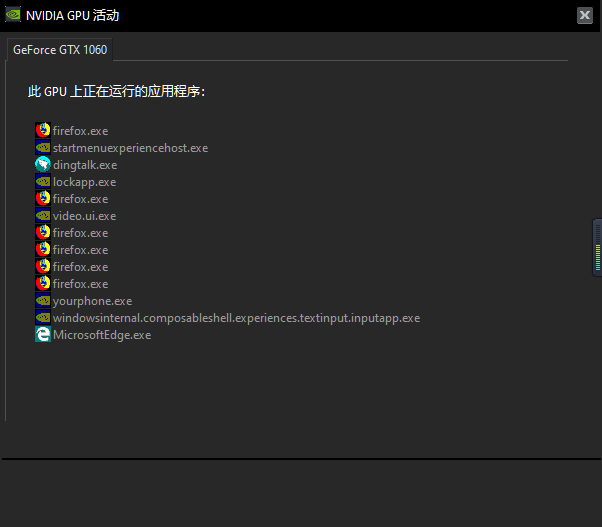The width and height of the screenshot is (602, 527).
Task: Click the NVIDIA GPU 活动 window title
Action: pyautogui.click(x=73, y=15)
